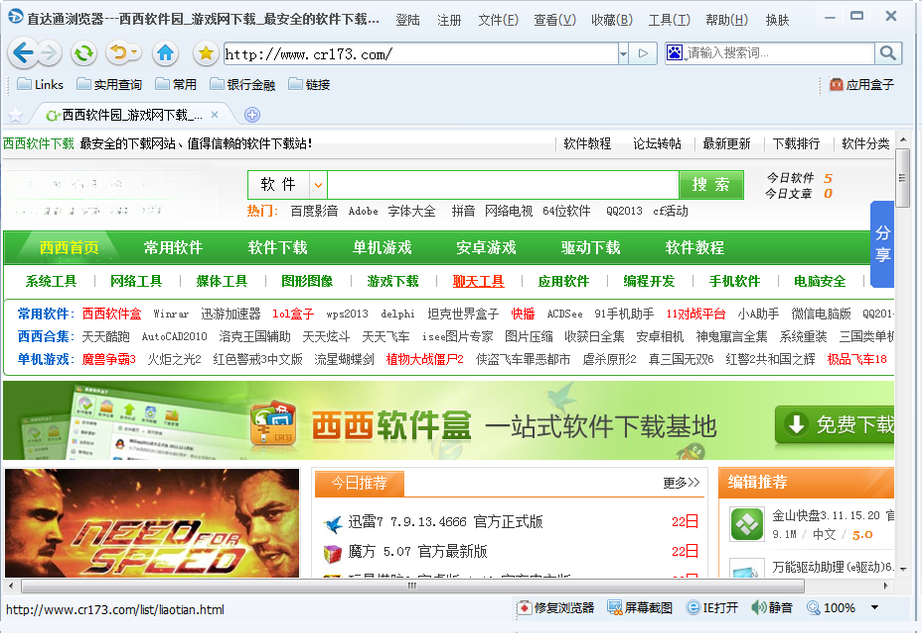Viewport: 922px width, 633px height.
Task: Click 换肤 to change skin
Action: click(777, 21)
